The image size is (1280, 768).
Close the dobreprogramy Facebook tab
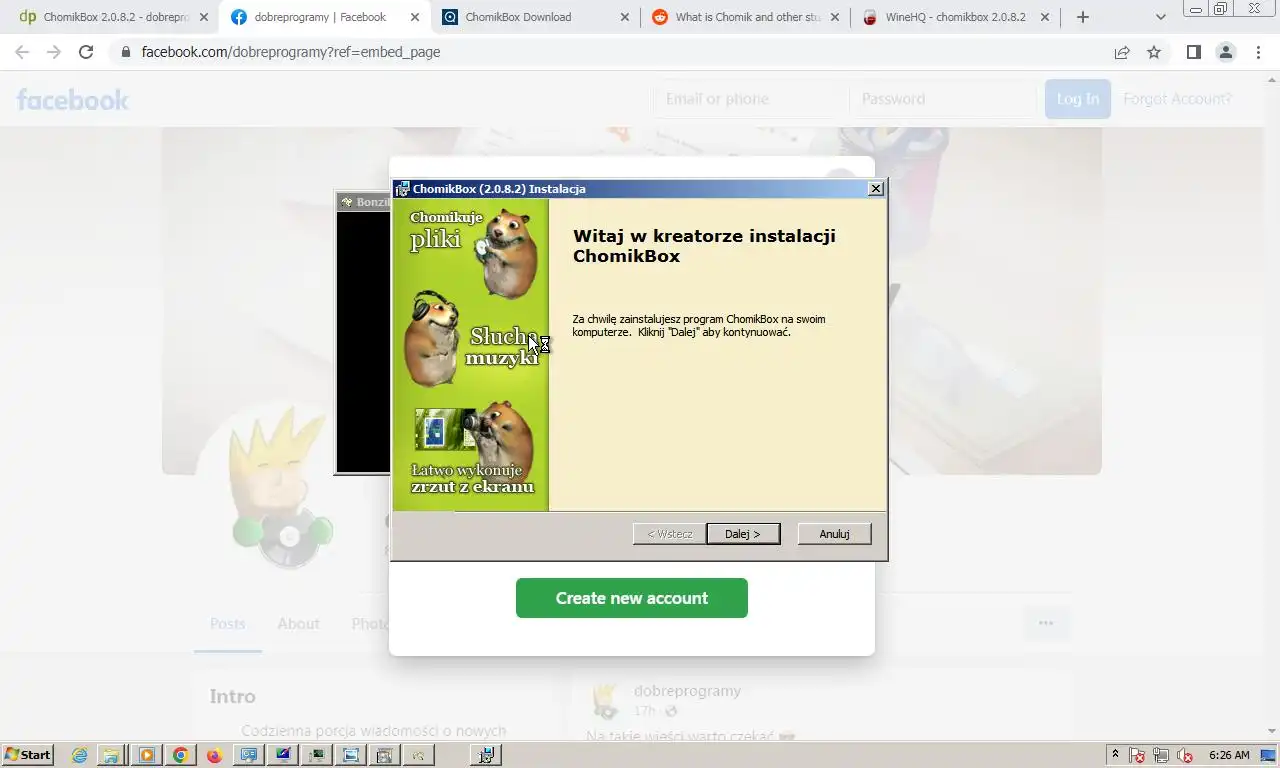tap(415, 17)
